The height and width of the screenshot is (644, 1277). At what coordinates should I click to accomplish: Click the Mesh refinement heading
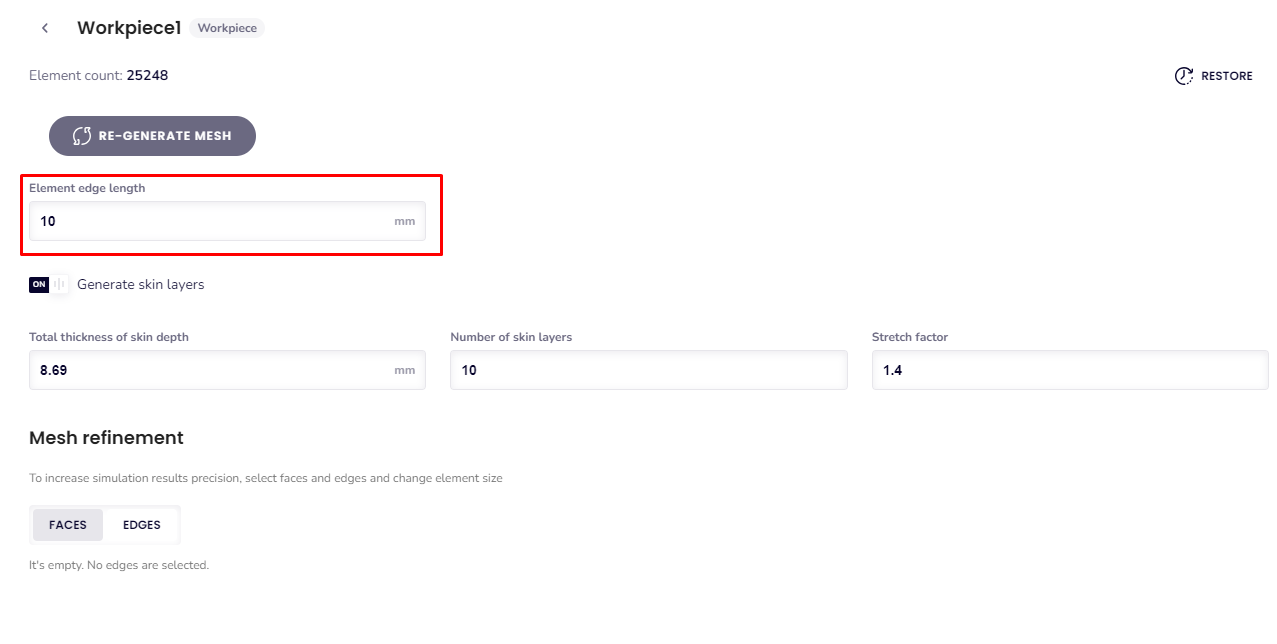(106, 438)
